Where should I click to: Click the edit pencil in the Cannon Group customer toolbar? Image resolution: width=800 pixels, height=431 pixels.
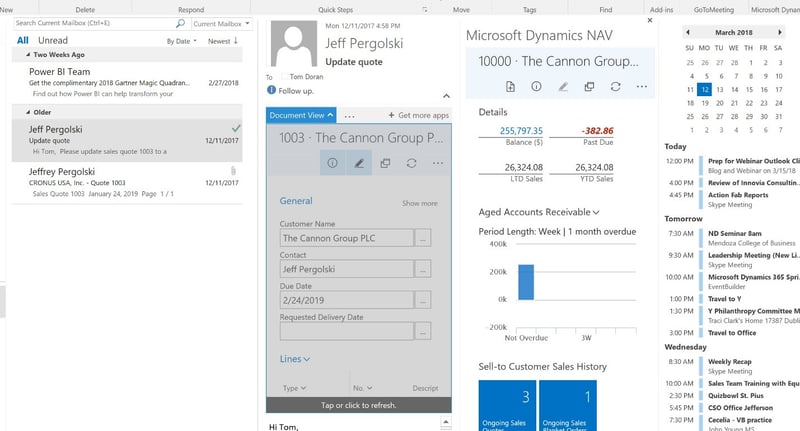[563, 87]
